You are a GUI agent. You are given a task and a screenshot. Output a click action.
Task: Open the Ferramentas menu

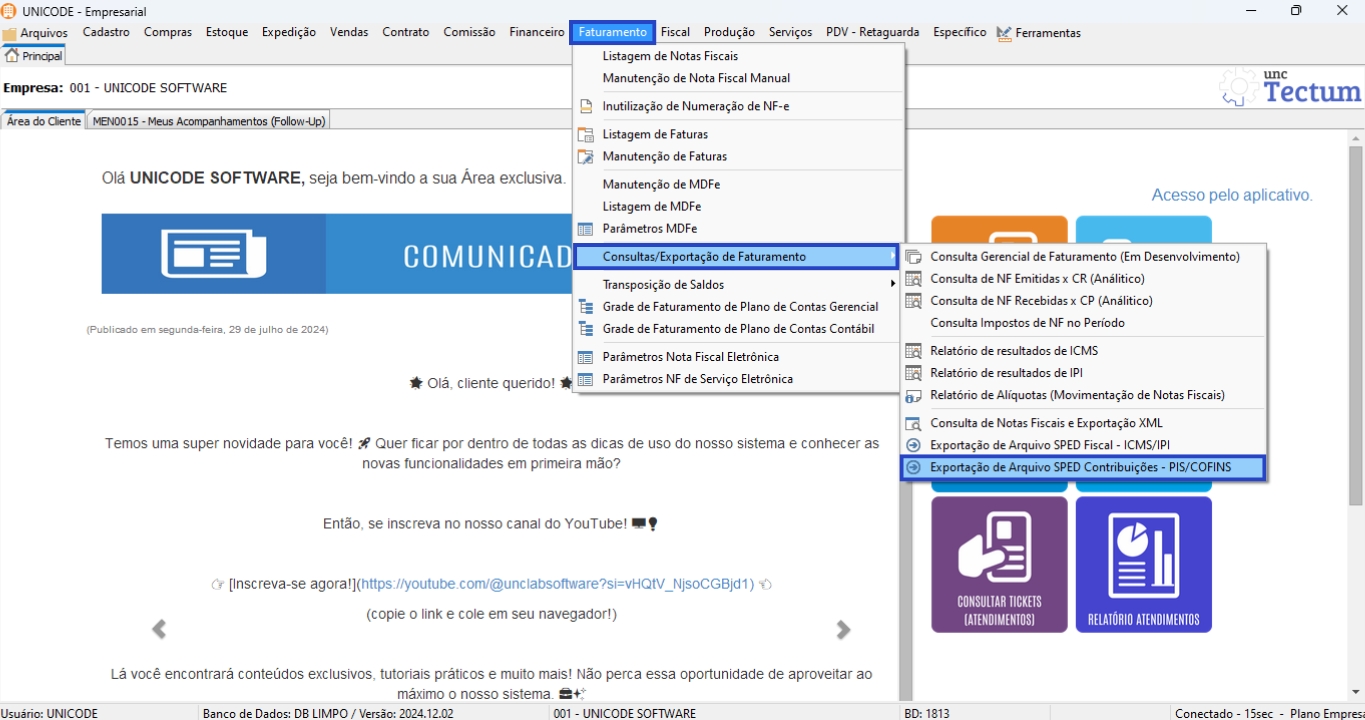(1047, 33)
